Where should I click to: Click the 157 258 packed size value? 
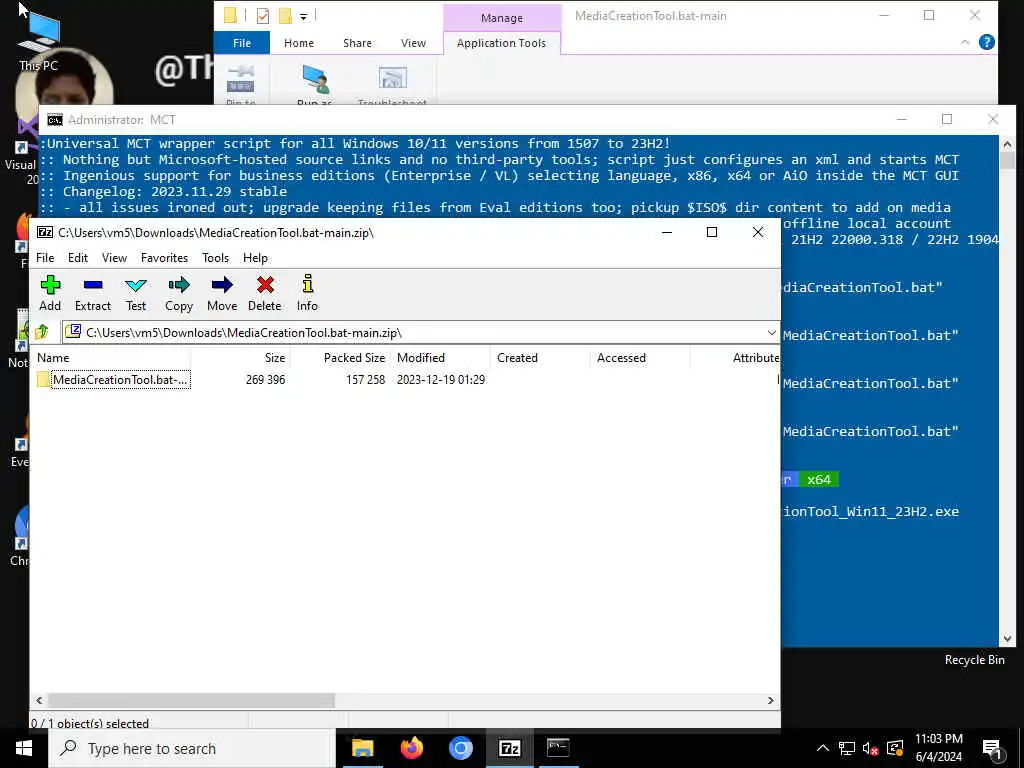(x=365, y=379)
